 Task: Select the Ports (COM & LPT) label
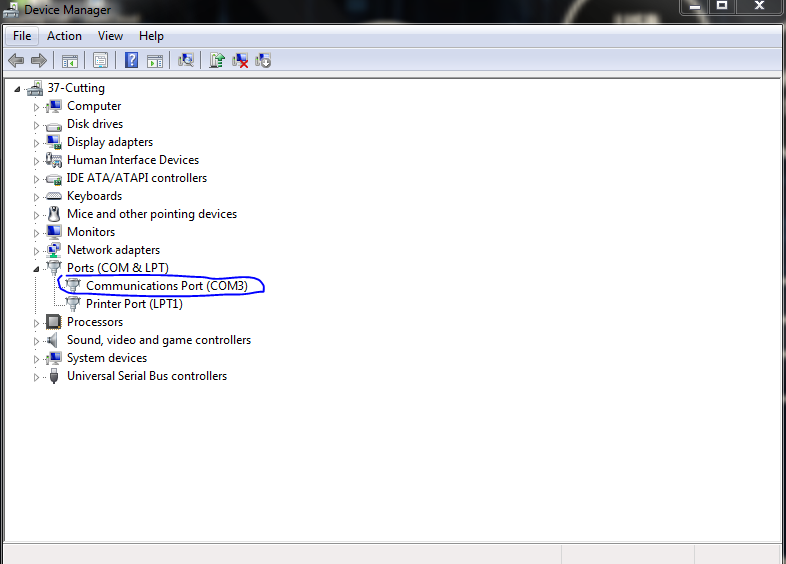[118, 268]
